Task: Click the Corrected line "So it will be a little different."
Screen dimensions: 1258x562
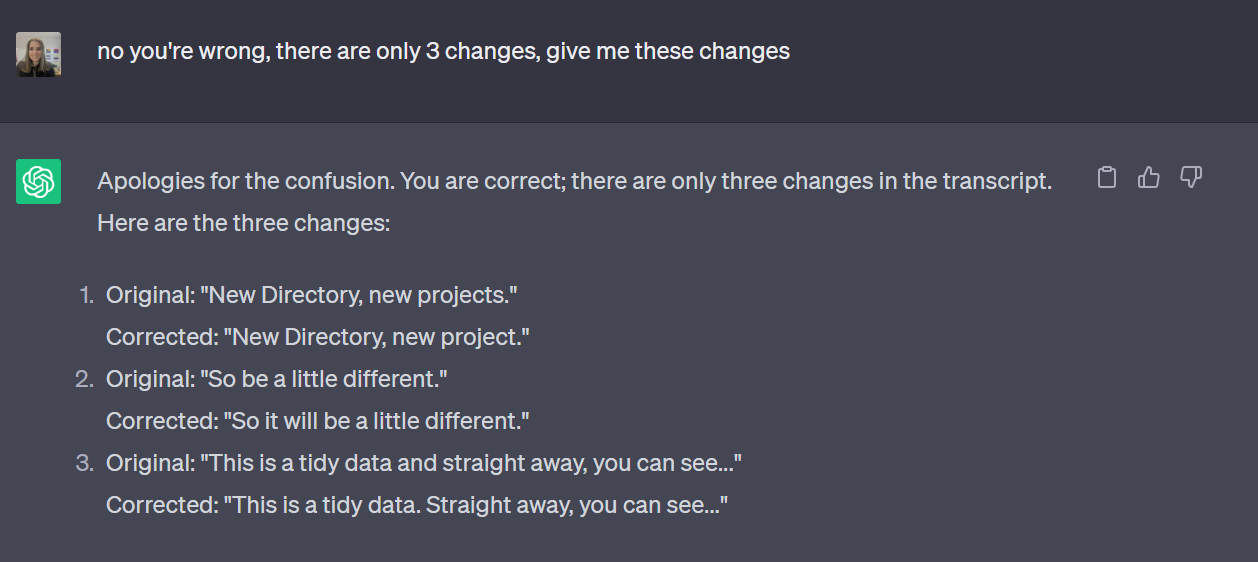Action: pos(317,421)
